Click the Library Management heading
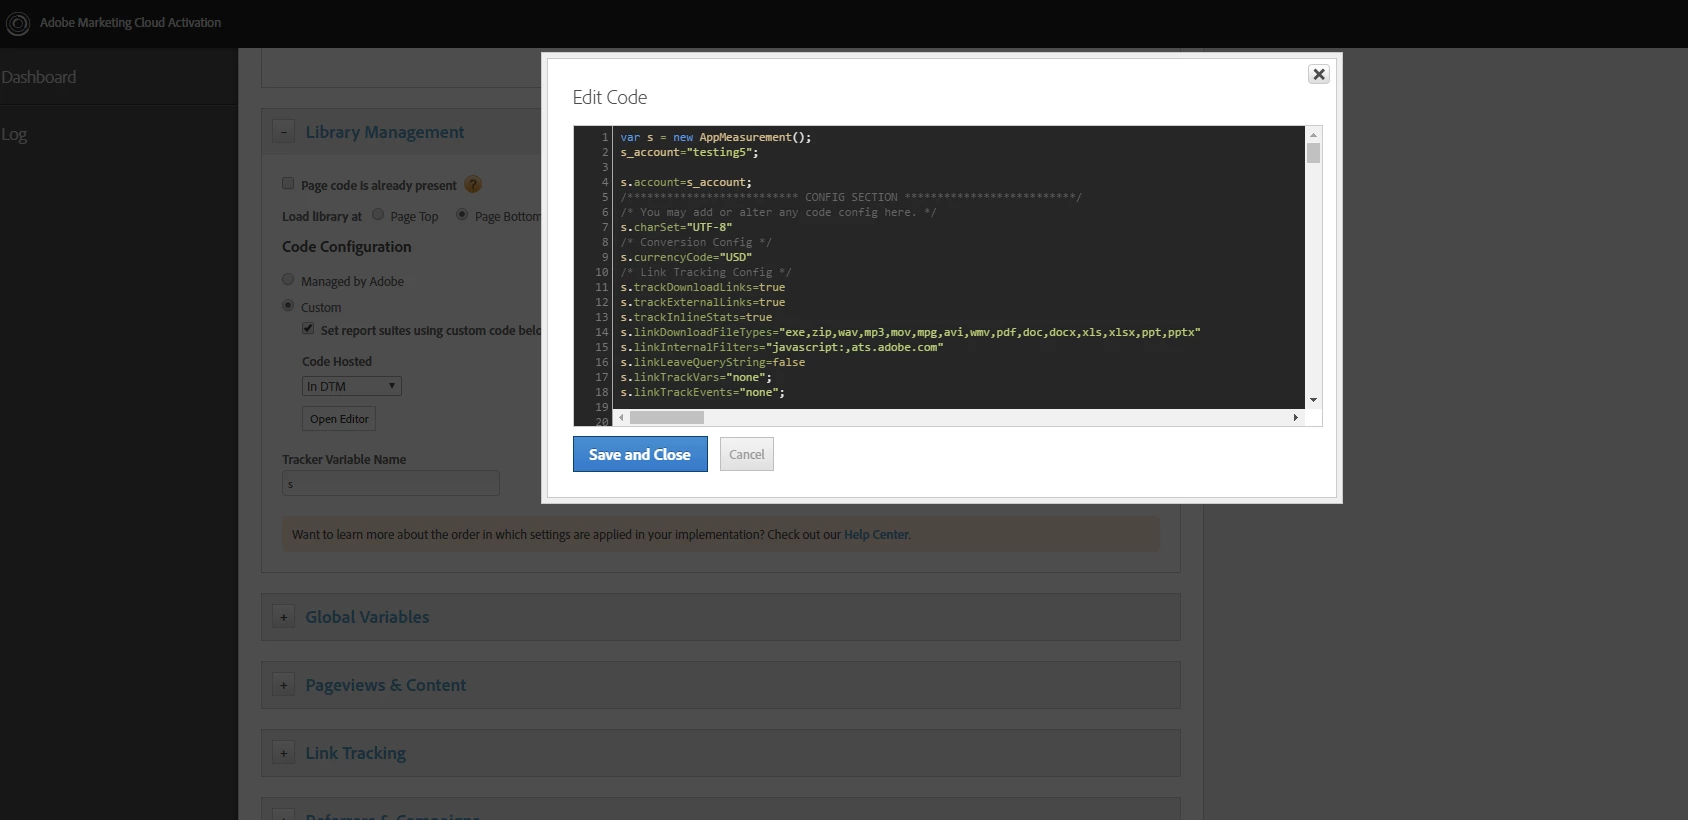1688x820 pixels. click(x=385, y=132)
